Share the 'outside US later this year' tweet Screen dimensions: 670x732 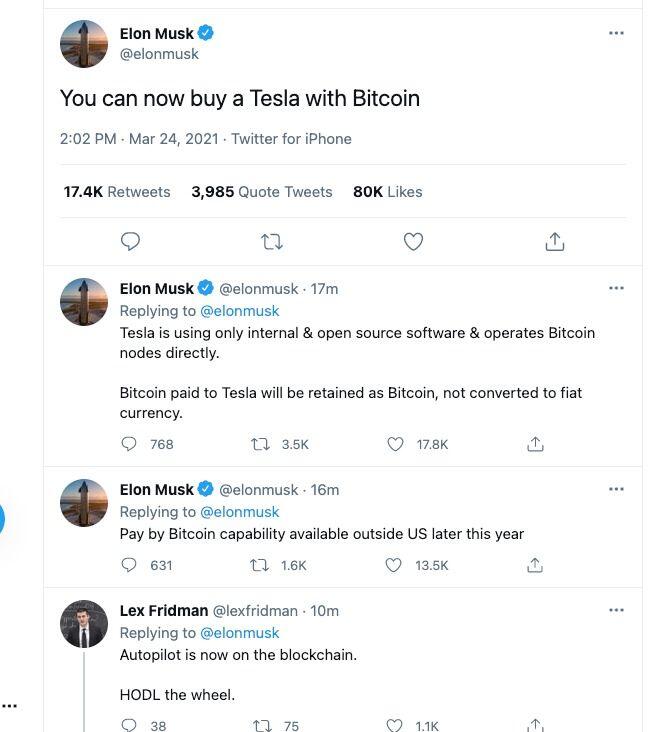tap(535, 565)
